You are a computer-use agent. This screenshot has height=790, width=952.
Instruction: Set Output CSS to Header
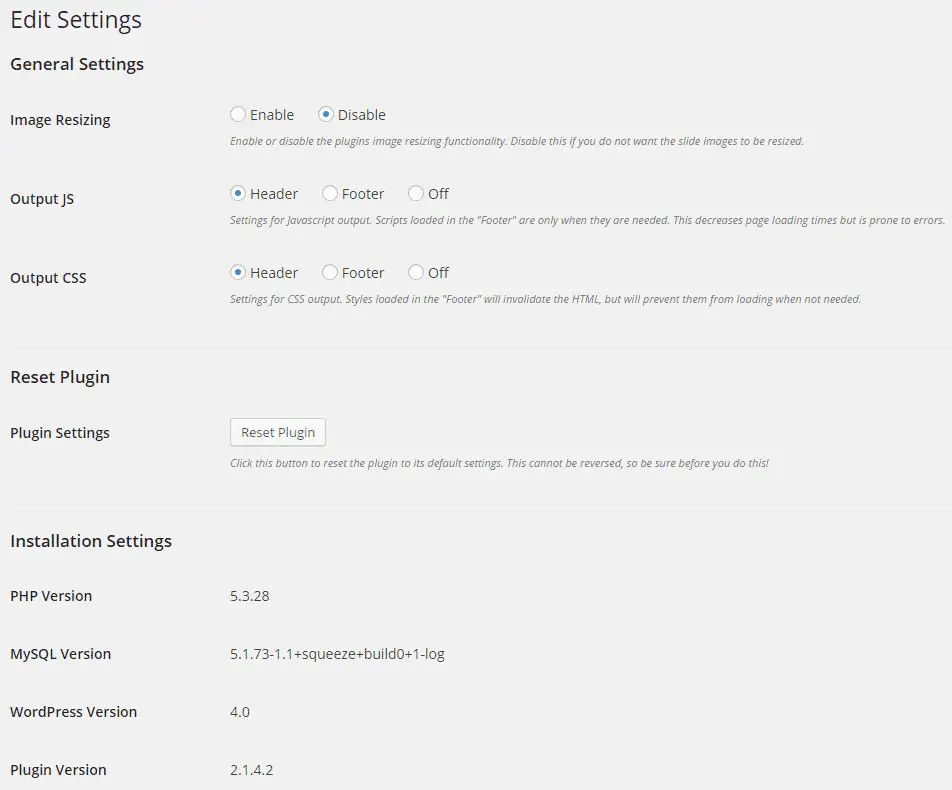pyautogui.click(x=238, y=272)
